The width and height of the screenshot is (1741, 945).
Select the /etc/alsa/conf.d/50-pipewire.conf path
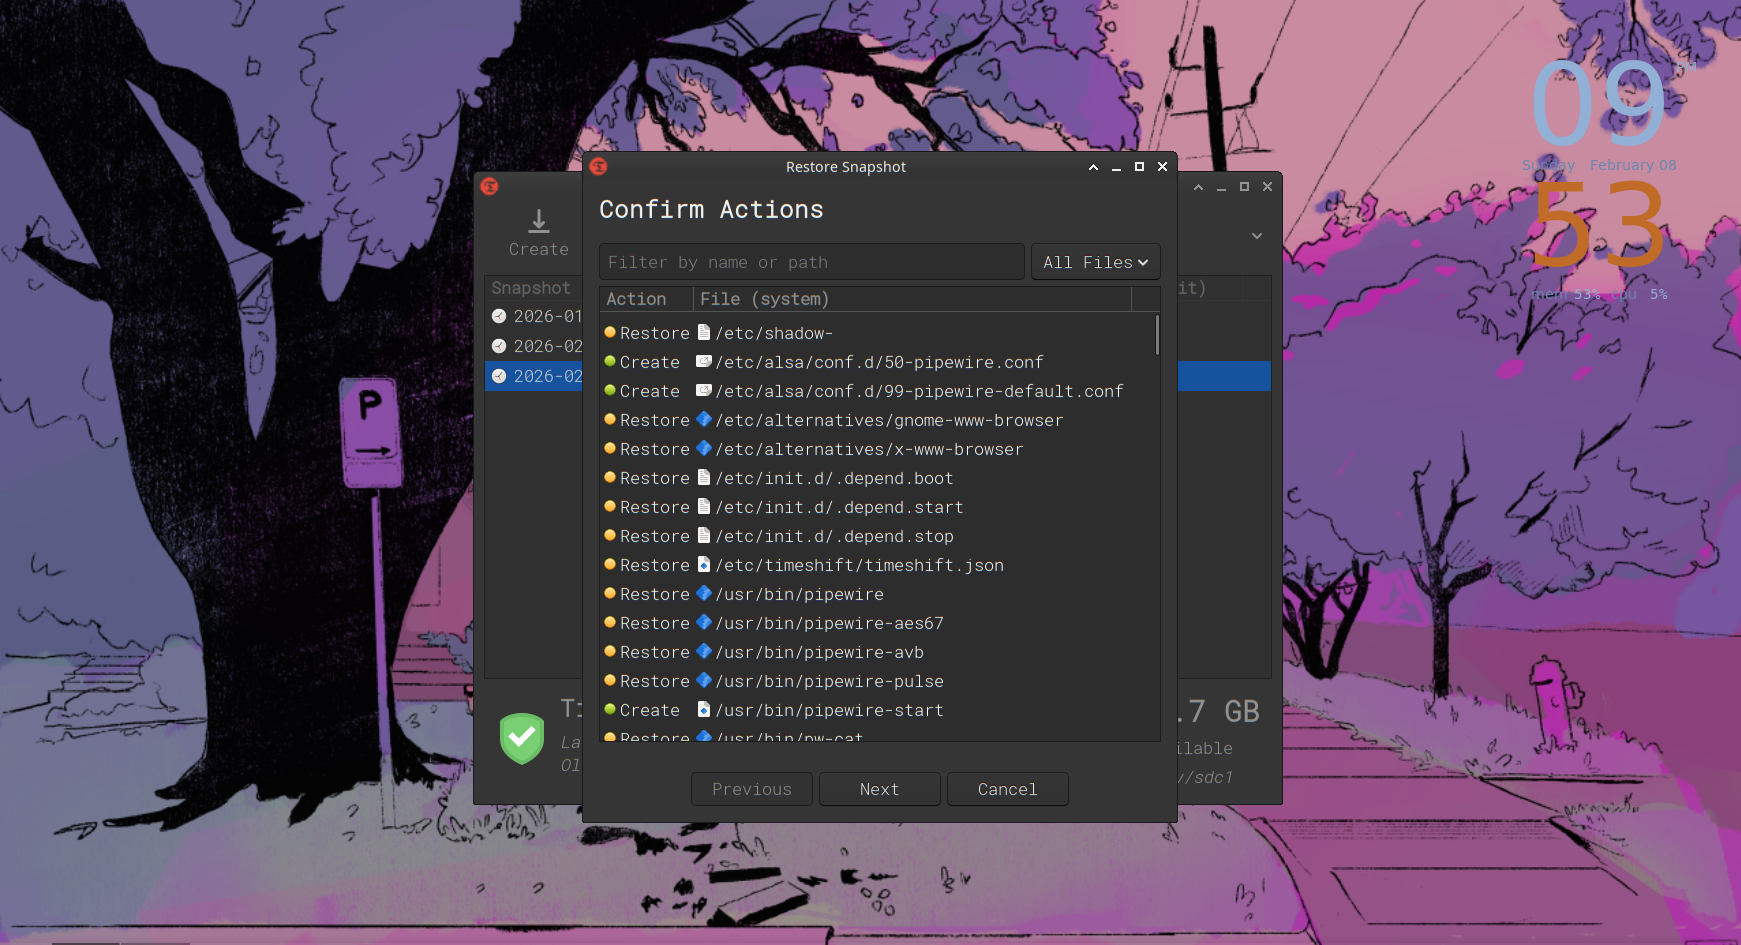click(x=879, y=362)
